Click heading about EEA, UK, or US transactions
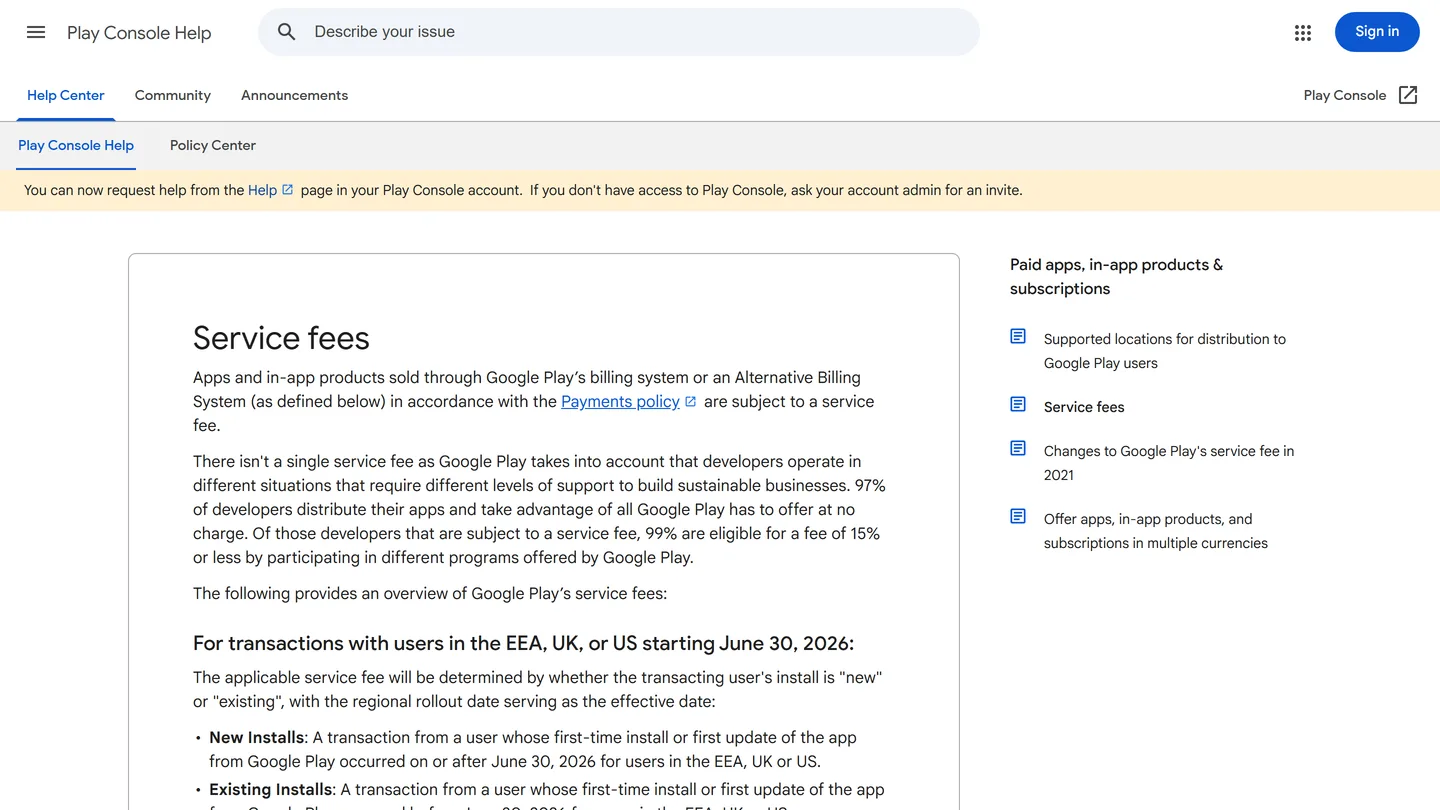This screenshot has width=1440, height=810. (x=523, y=643)
